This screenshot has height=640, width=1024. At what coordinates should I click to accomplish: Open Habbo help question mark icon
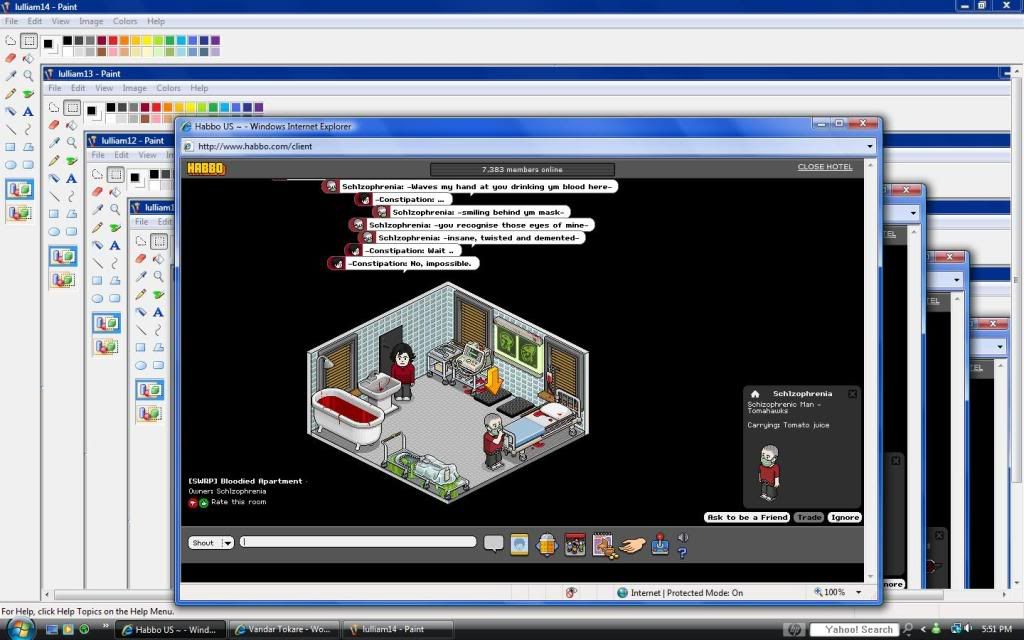683,552
